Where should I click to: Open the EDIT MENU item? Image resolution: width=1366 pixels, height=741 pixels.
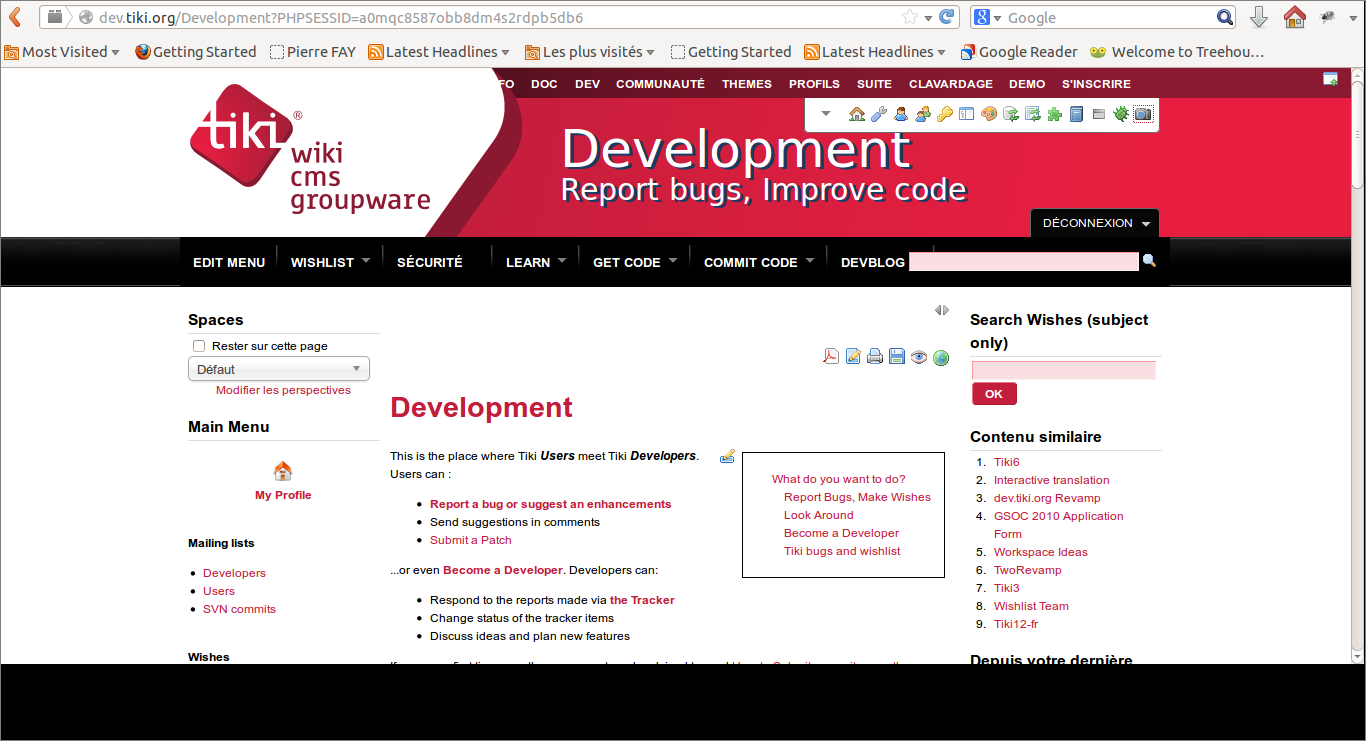229,262
